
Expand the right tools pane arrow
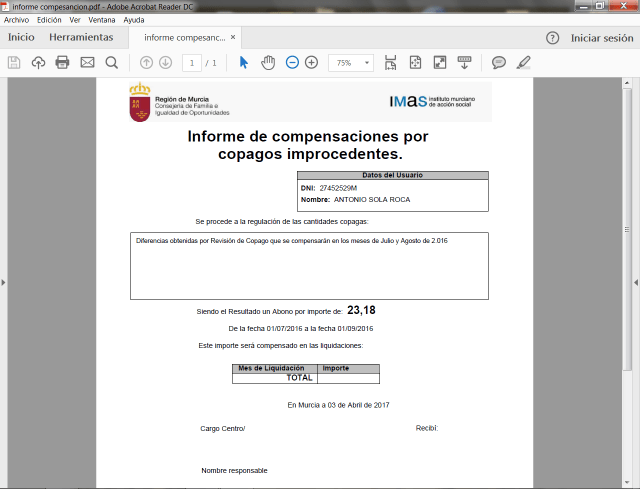point(636,282)
